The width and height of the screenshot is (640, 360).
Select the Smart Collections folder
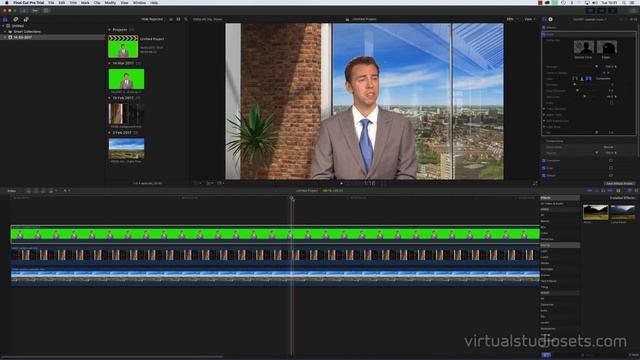pyautogui.click(x=27, y=31)
